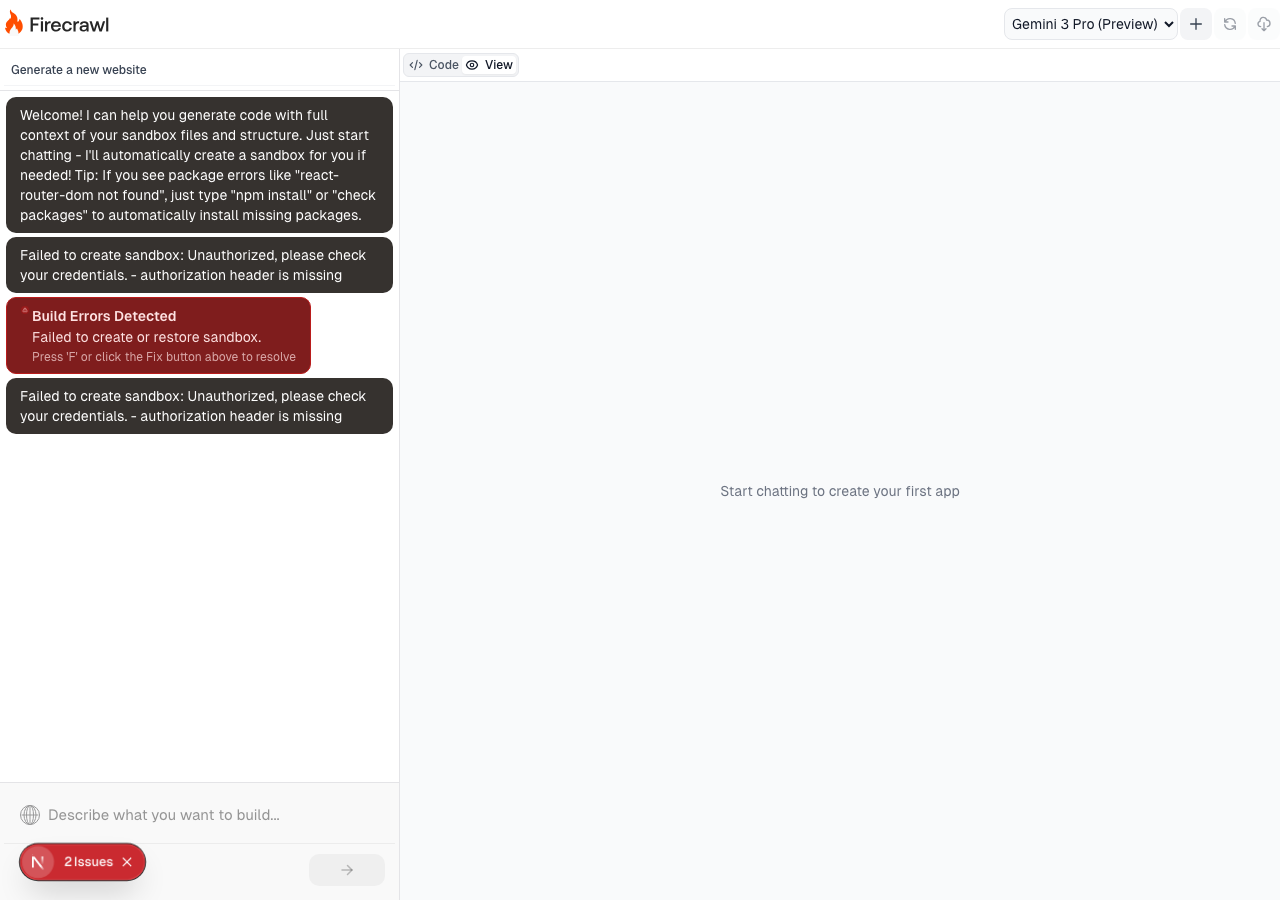Screen dimensions: 1280x900
Task: Click the plus new sandbox button
Action: click(1196, 24)
